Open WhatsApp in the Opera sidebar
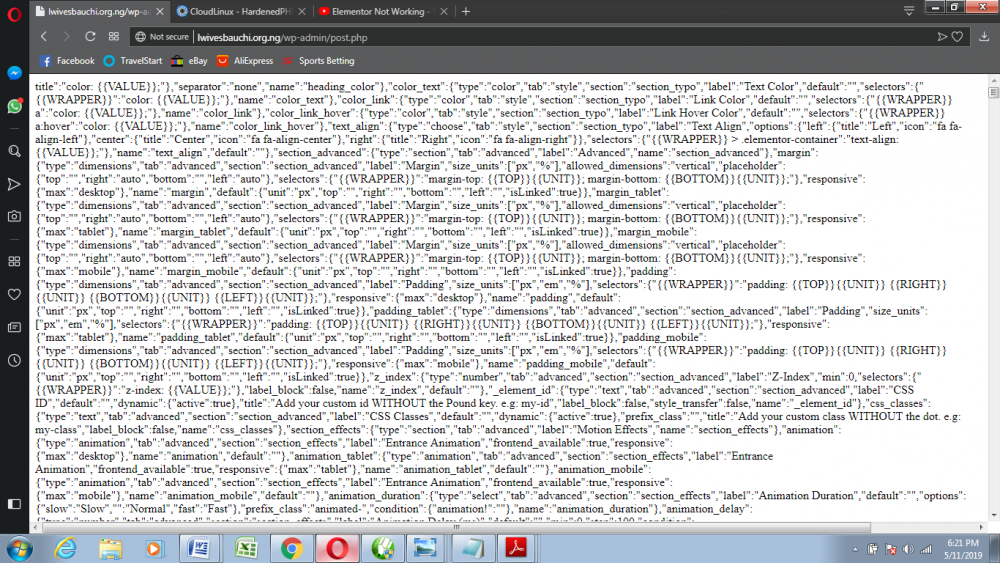Screen dimensions: 1000x563 14,106
